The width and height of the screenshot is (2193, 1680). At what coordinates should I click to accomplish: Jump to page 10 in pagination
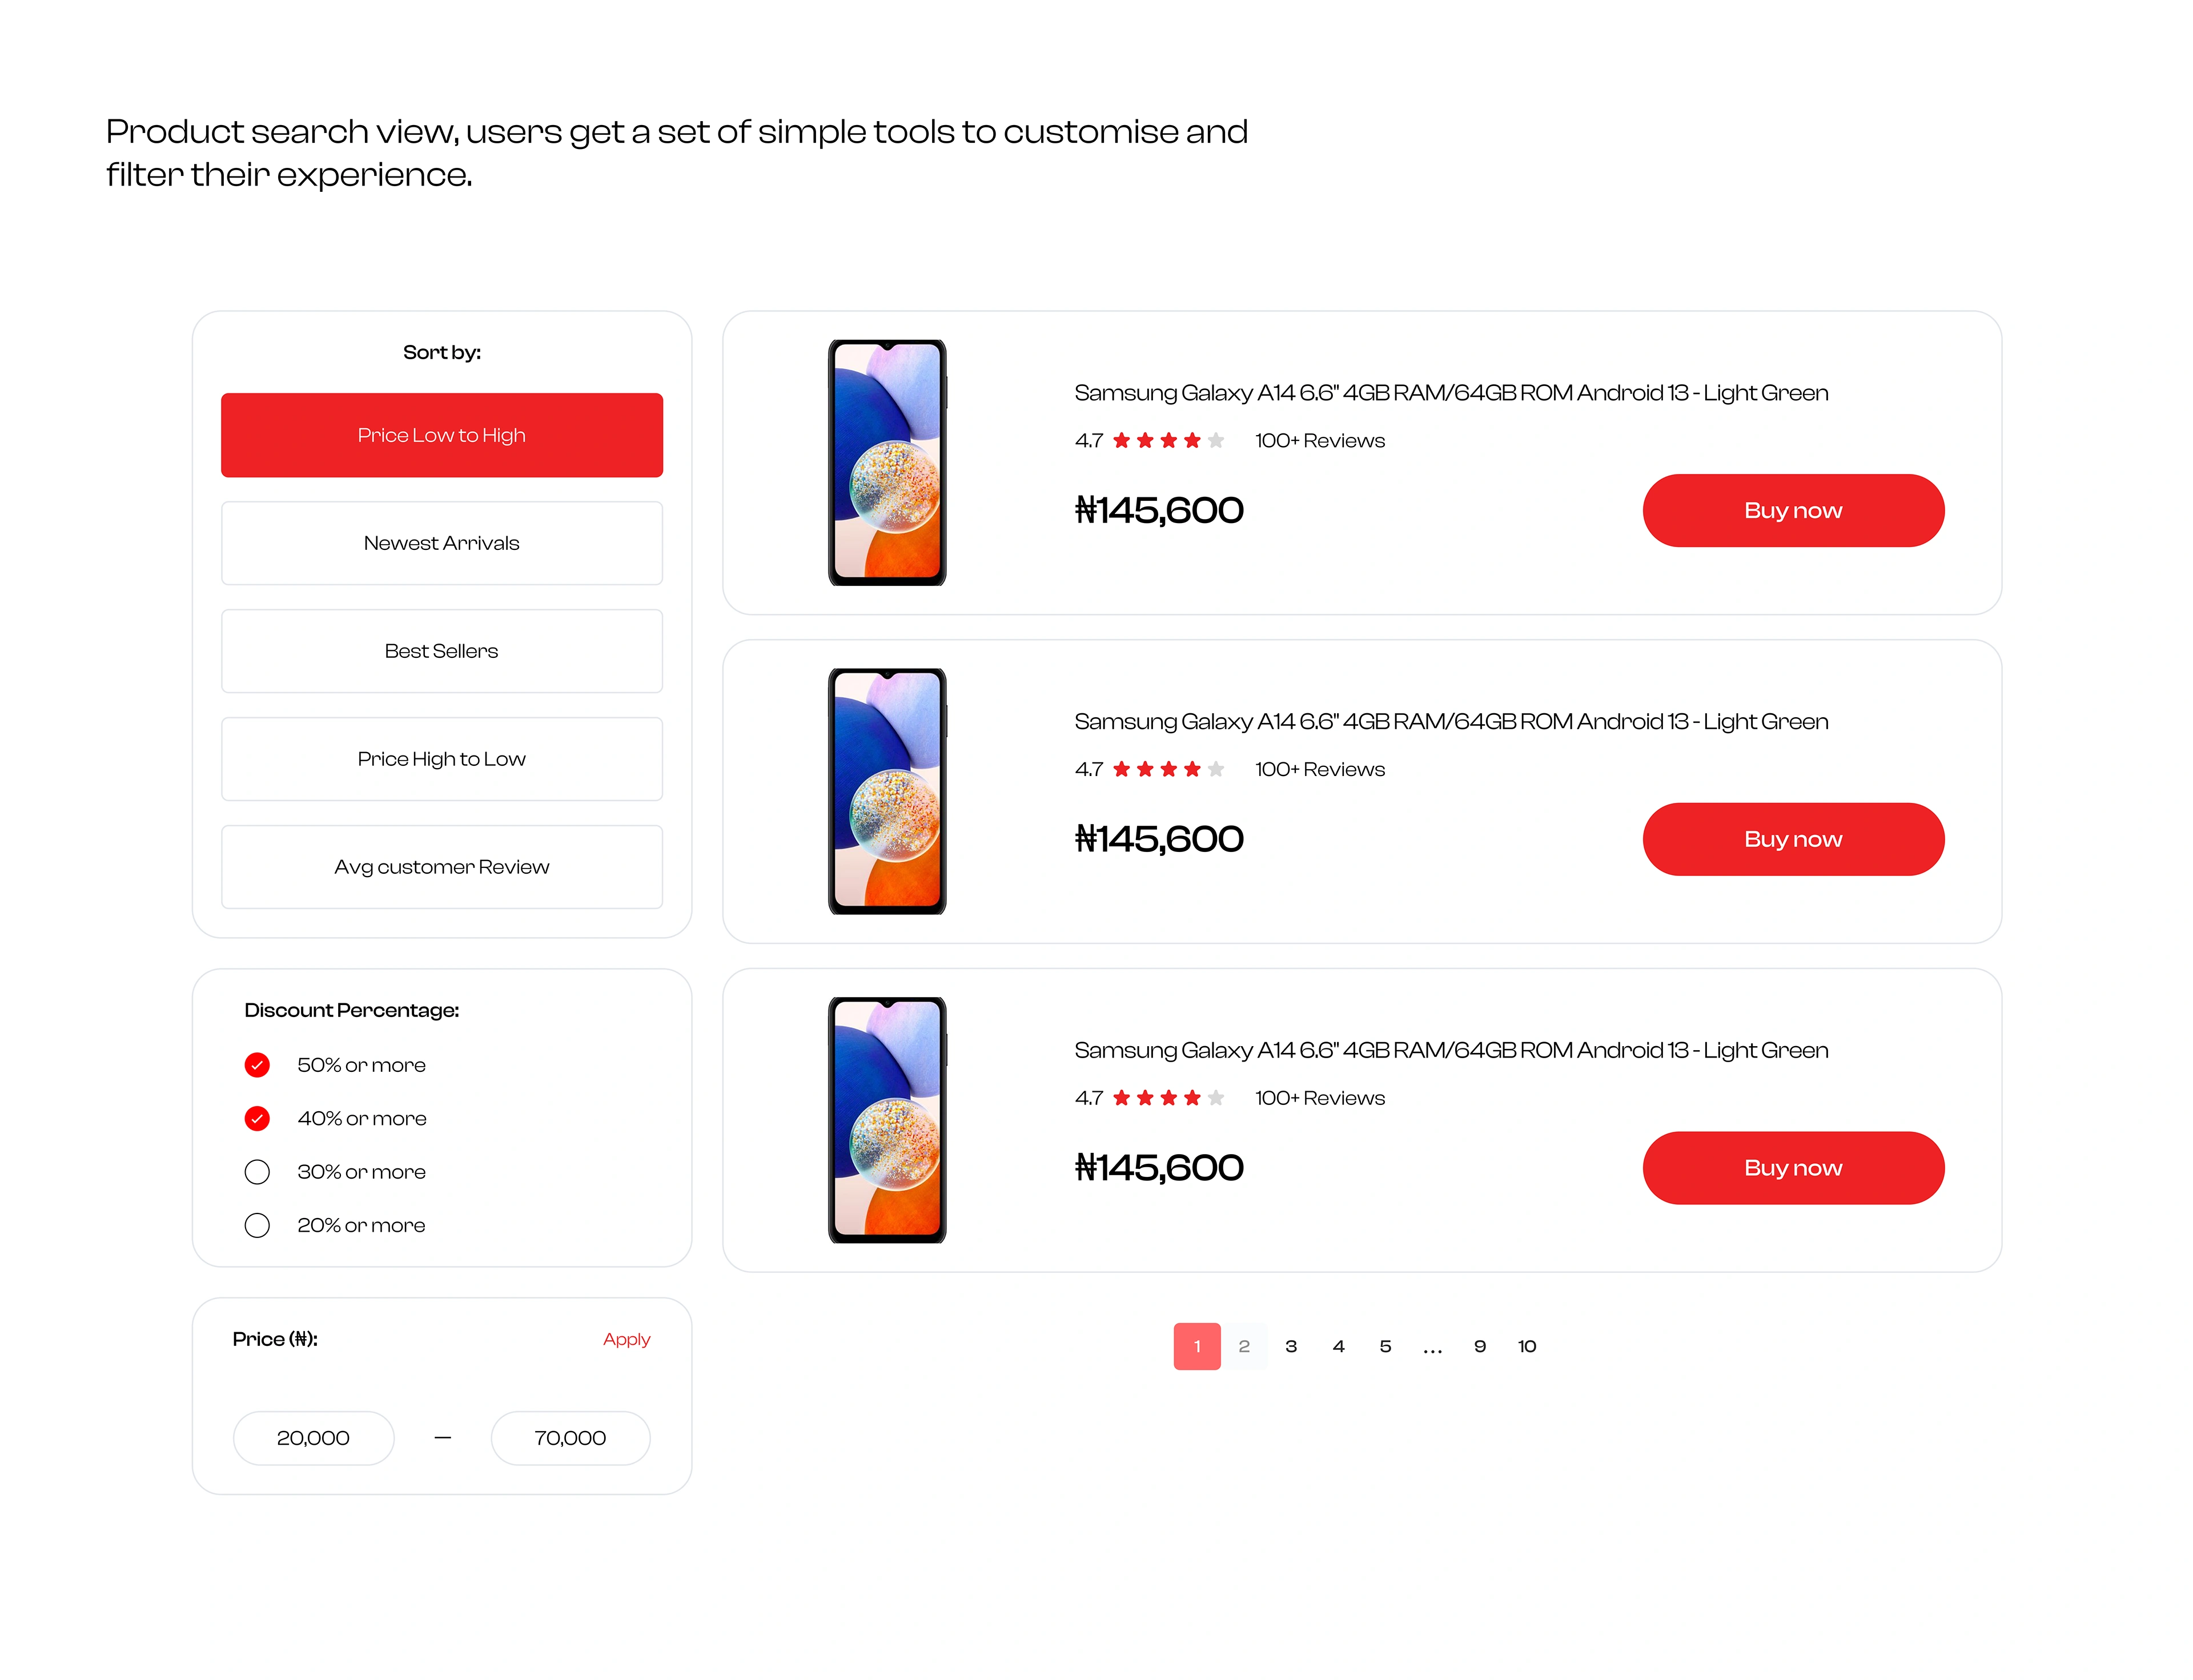point(1527,1346)
